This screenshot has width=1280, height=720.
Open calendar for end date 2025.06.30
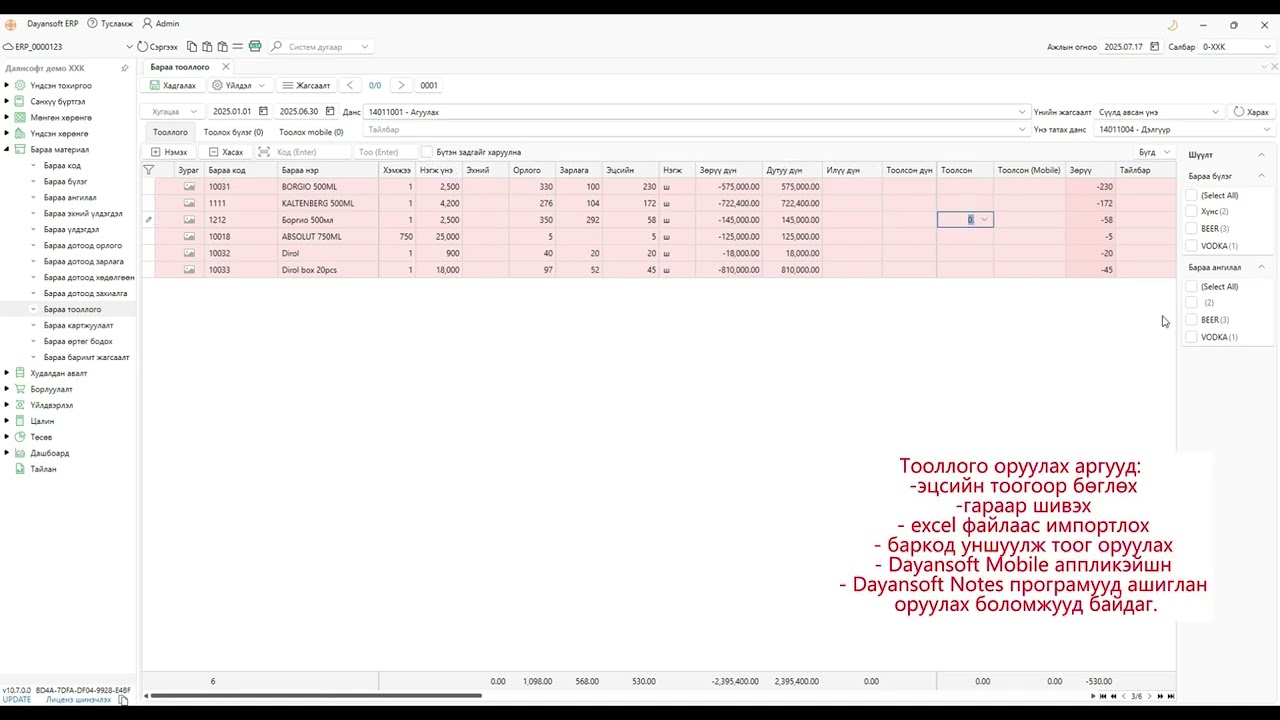[x=330, y=112]
